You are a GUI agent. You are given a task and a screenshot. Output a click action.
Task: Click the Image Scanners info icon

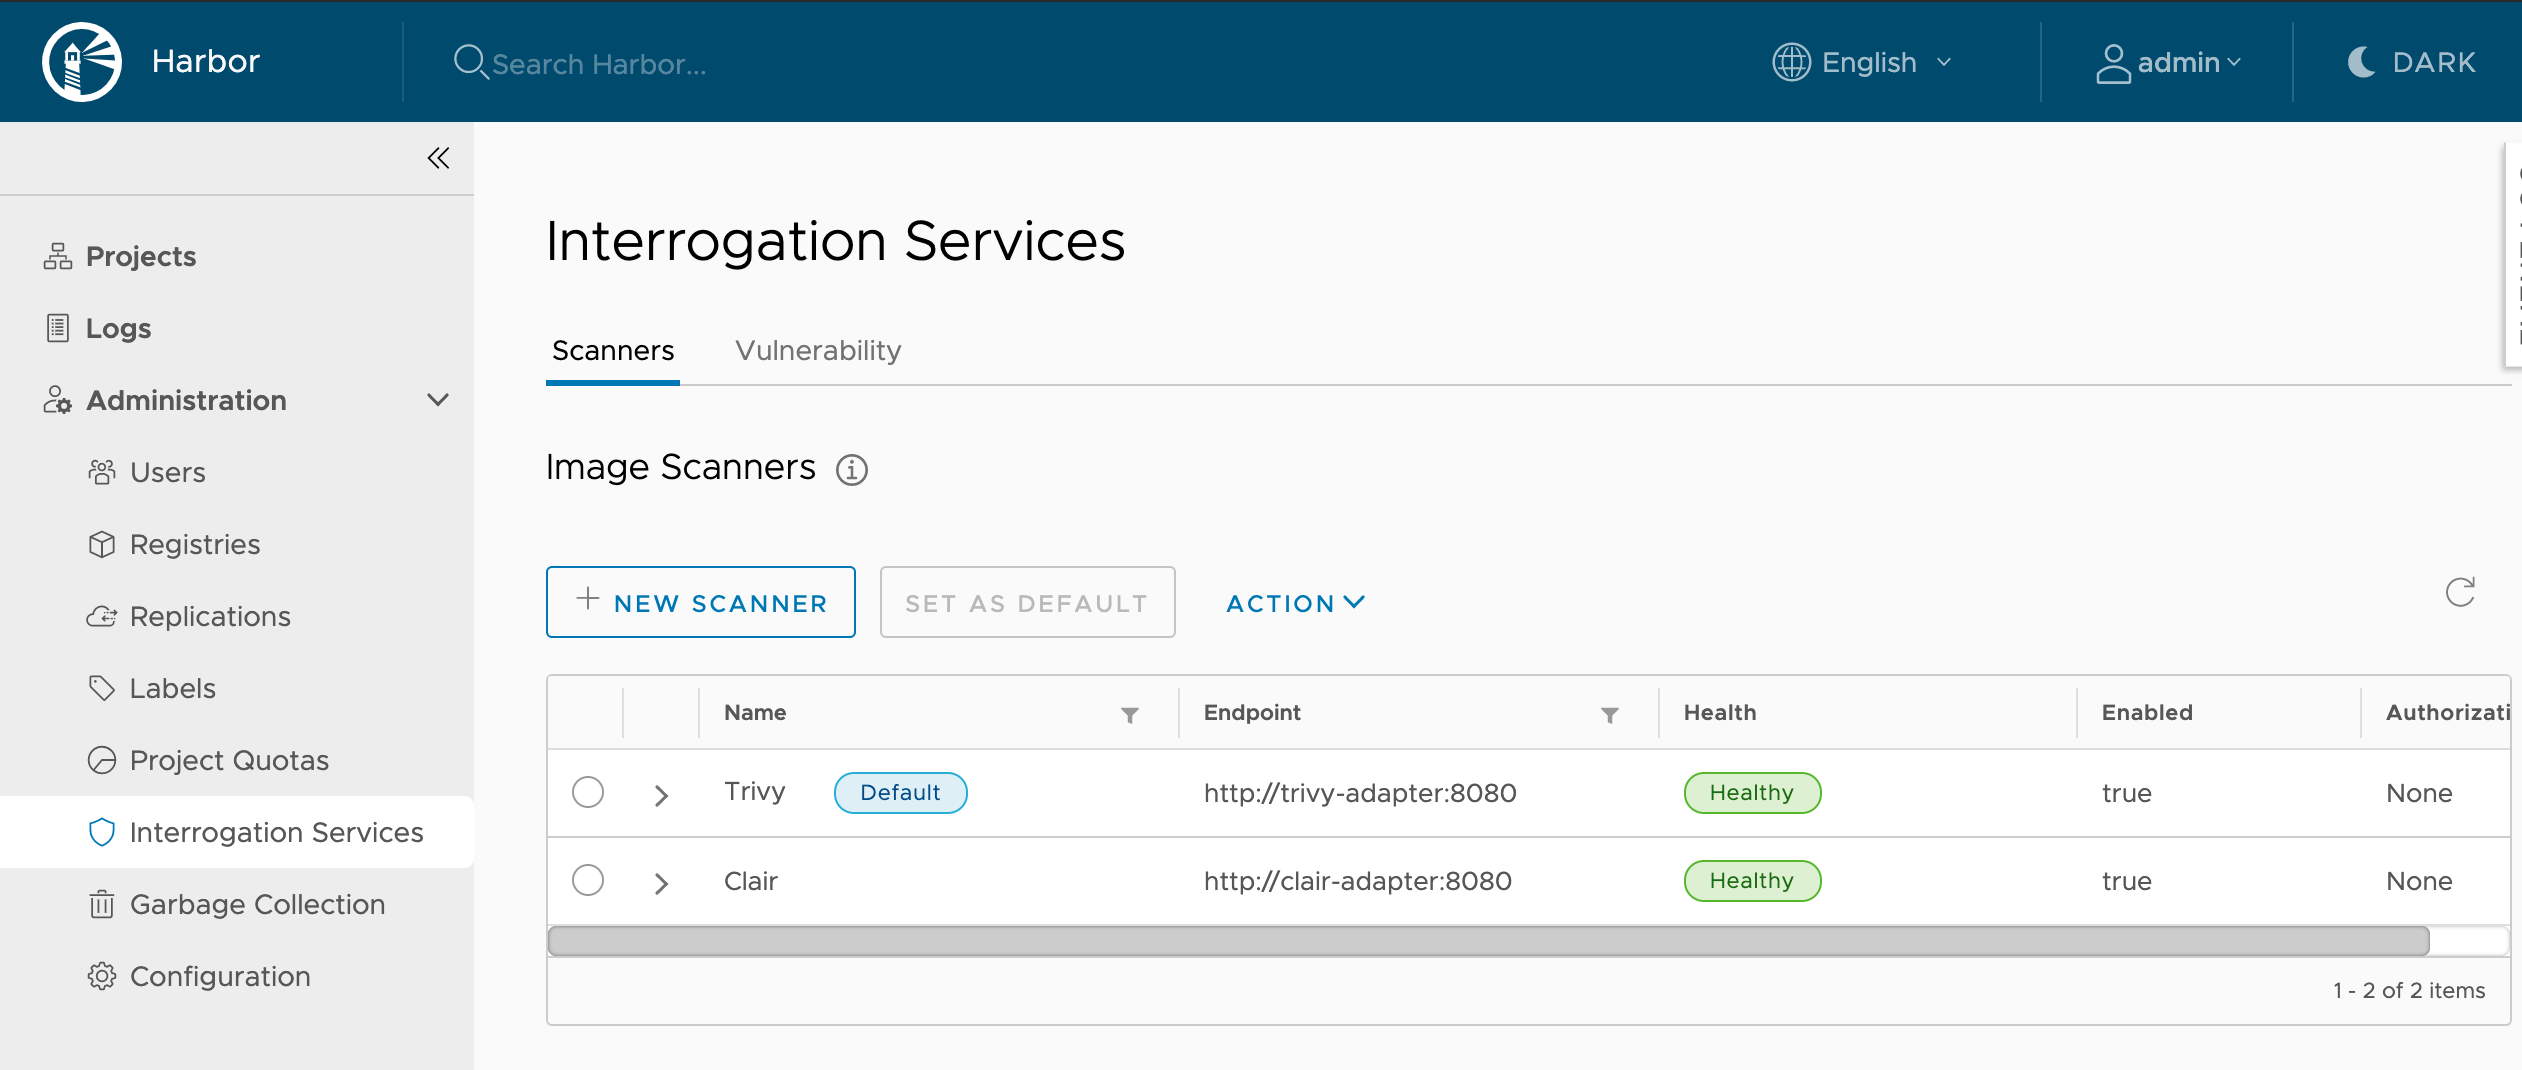click(x=852, y=469)
